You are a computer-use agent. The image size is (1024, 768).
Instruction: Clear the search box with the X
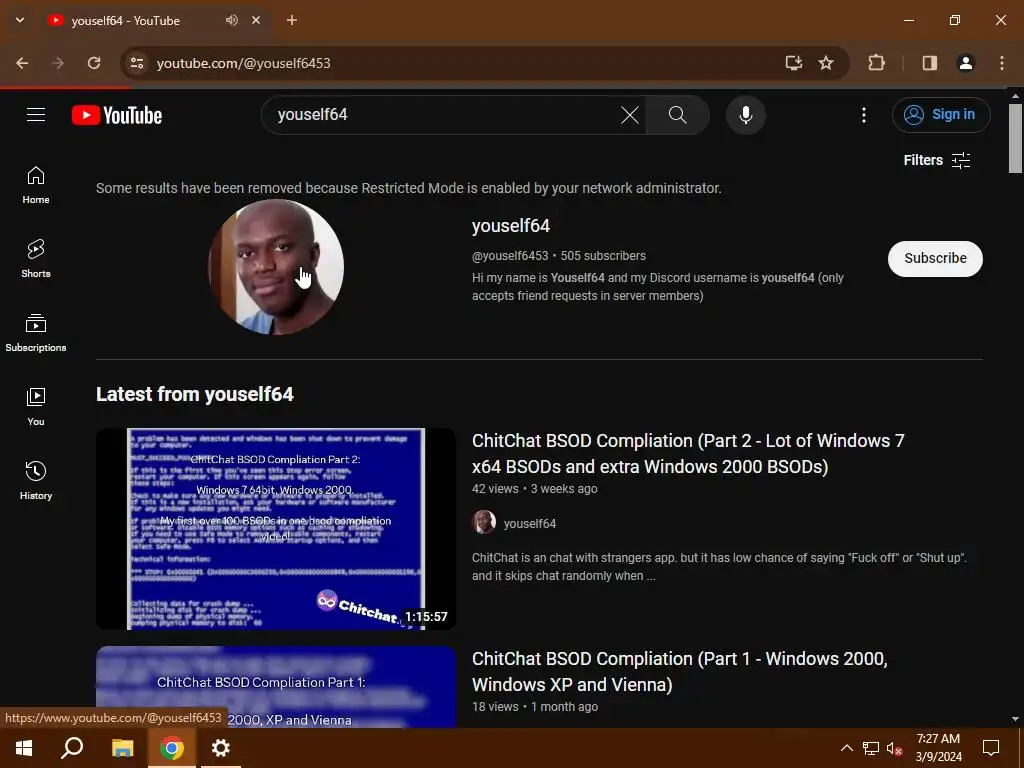coord(630,115)
